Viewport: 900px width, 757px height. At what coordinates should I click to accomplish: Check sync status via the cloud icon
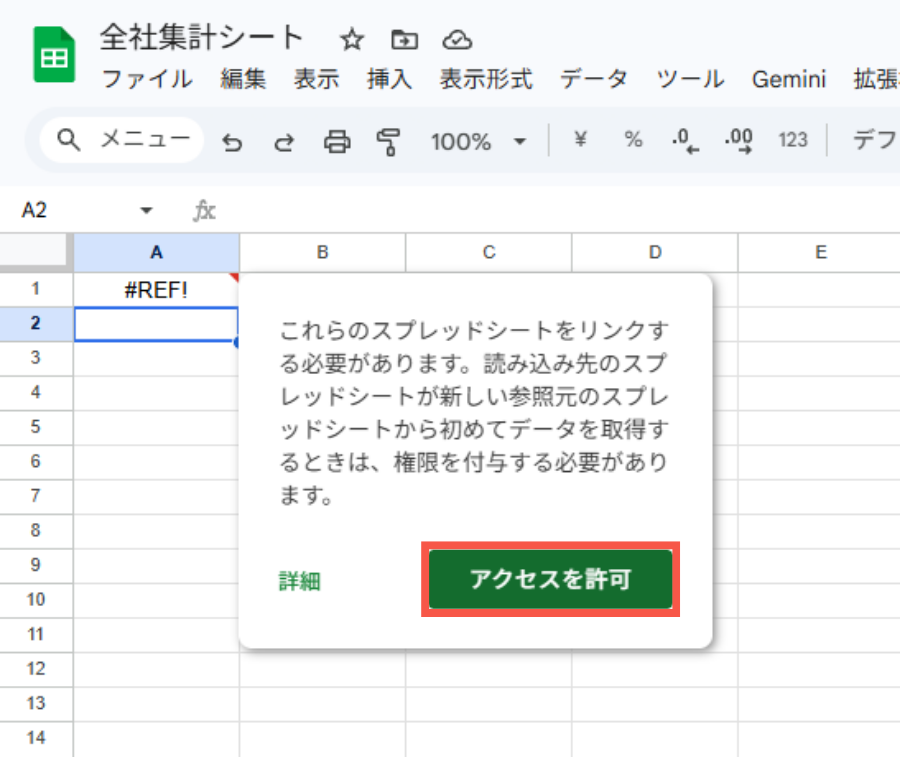(x=457, y=40)
